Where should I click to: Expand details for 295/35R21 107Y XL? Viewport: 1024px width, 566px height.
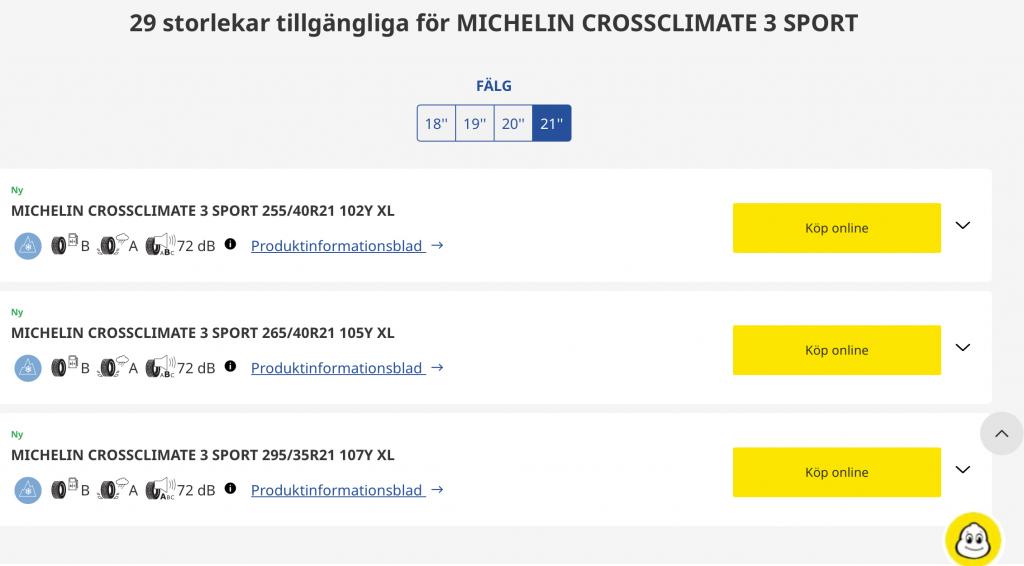pyautogui.click(x=963, y=469)
